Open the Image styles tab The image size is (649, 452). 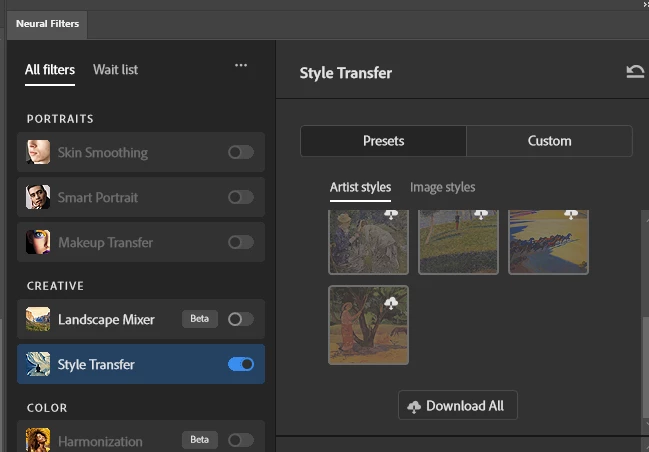442,188
